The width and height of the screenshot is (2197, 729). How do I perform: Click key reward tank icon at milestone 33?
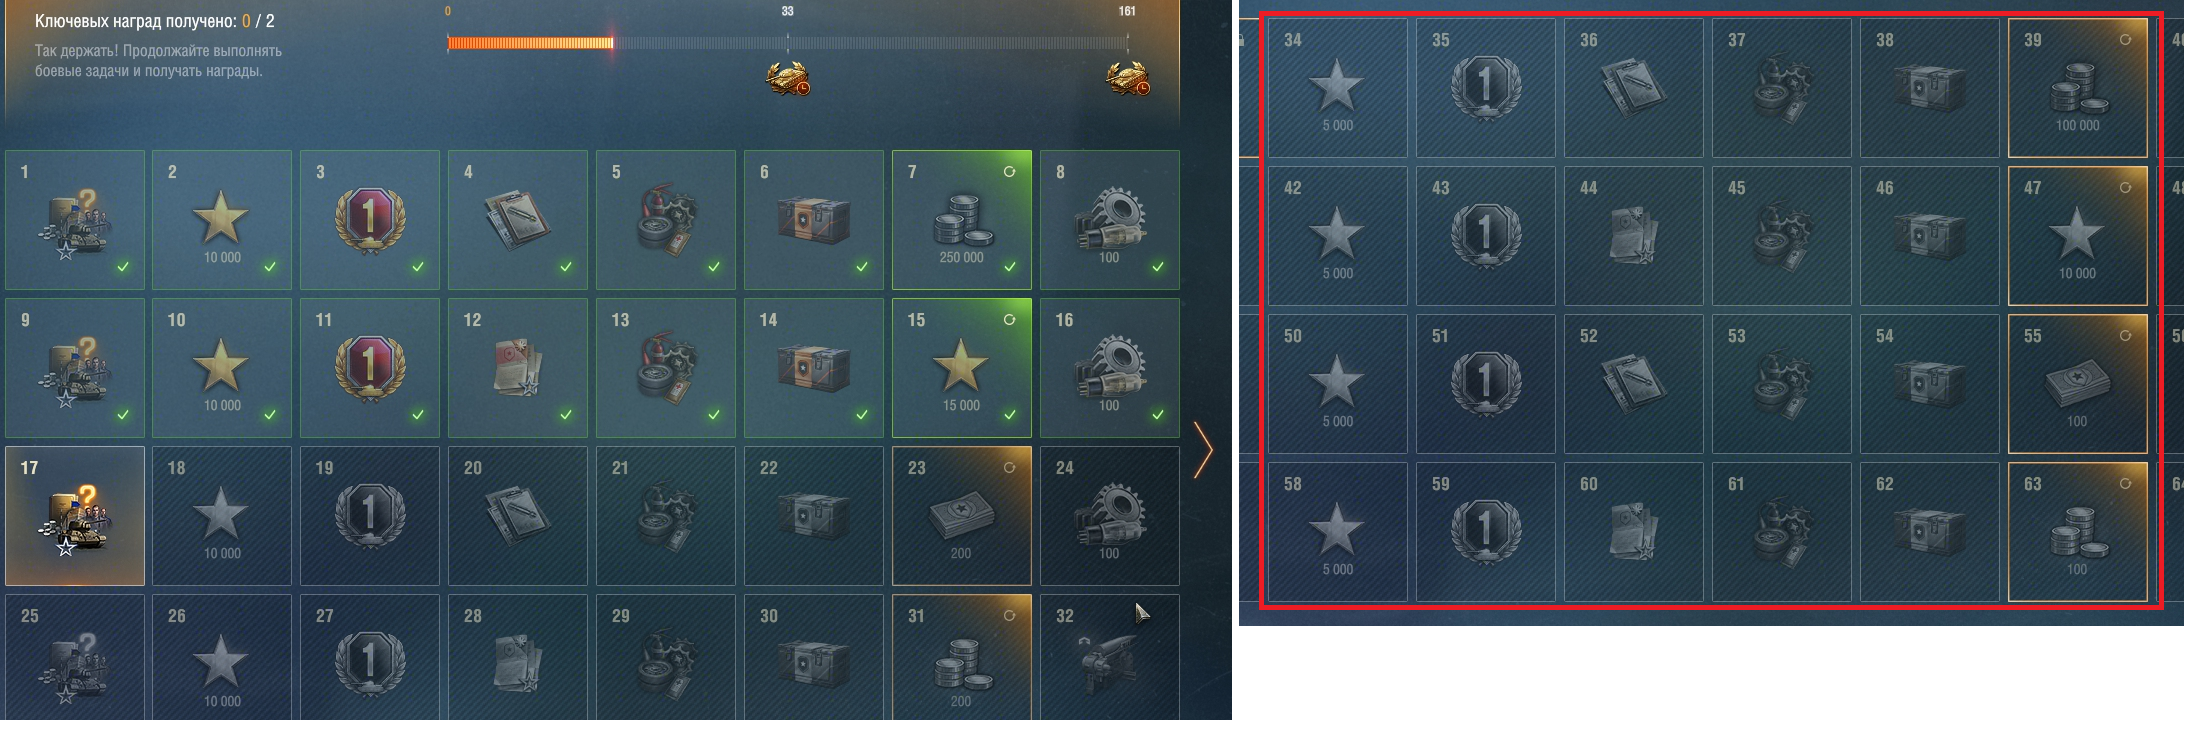788,78
